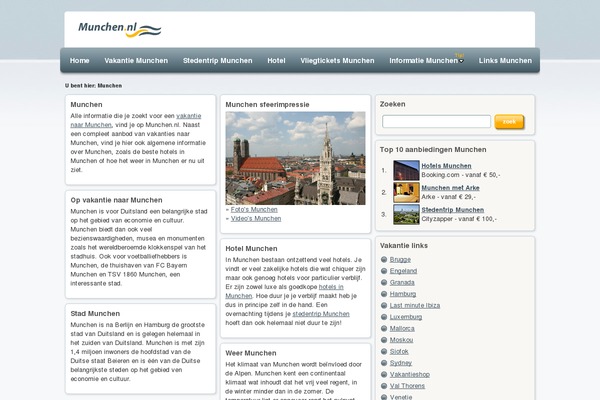Click the bullet icon beside Brugge
This screenshot has height=400, width=600.
384,260
